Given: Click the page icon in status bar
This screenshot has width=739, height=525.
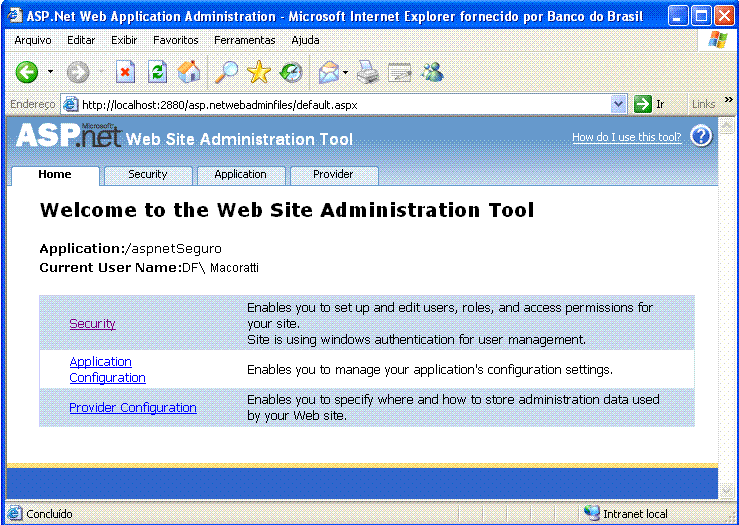Looking at the screenshot, I should tap(15, 513).
